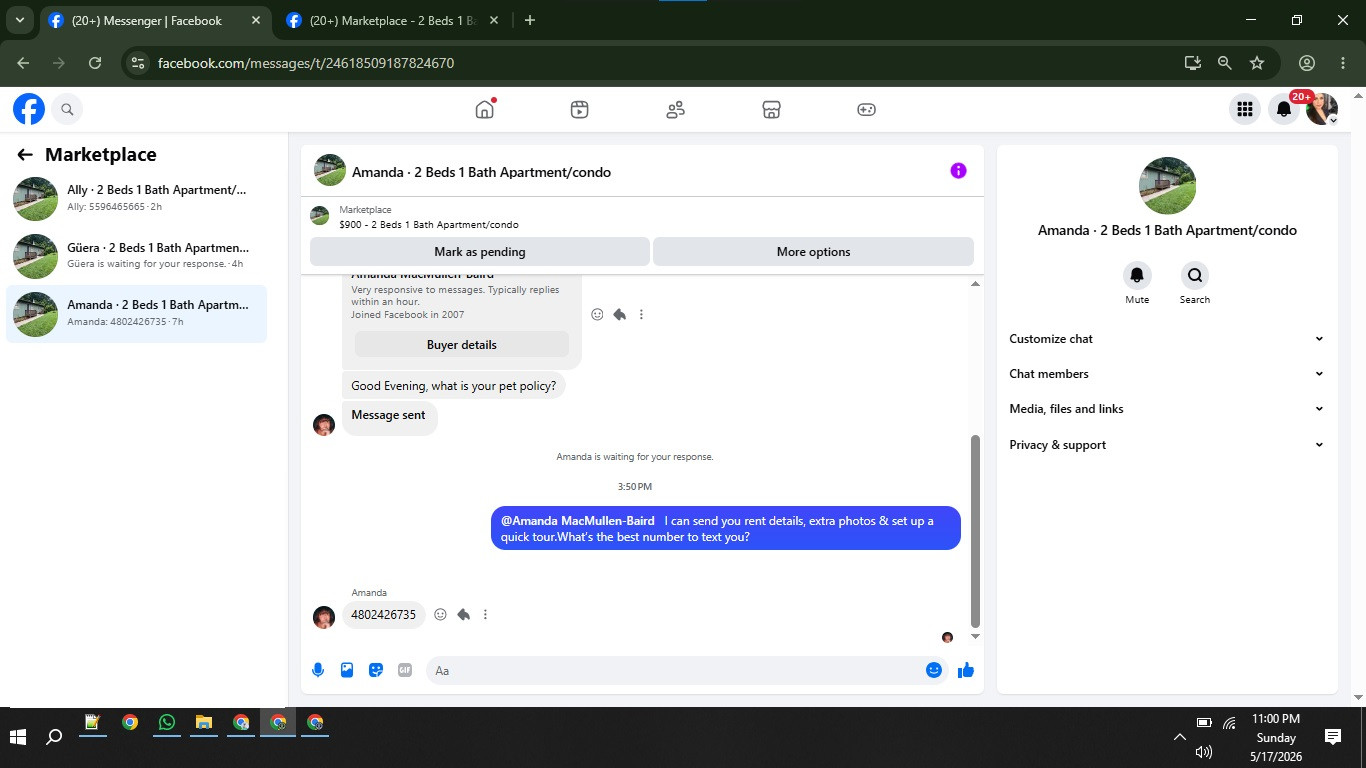
Task: Open the account profile picture menu
Action: click(x=1322, y=109)
